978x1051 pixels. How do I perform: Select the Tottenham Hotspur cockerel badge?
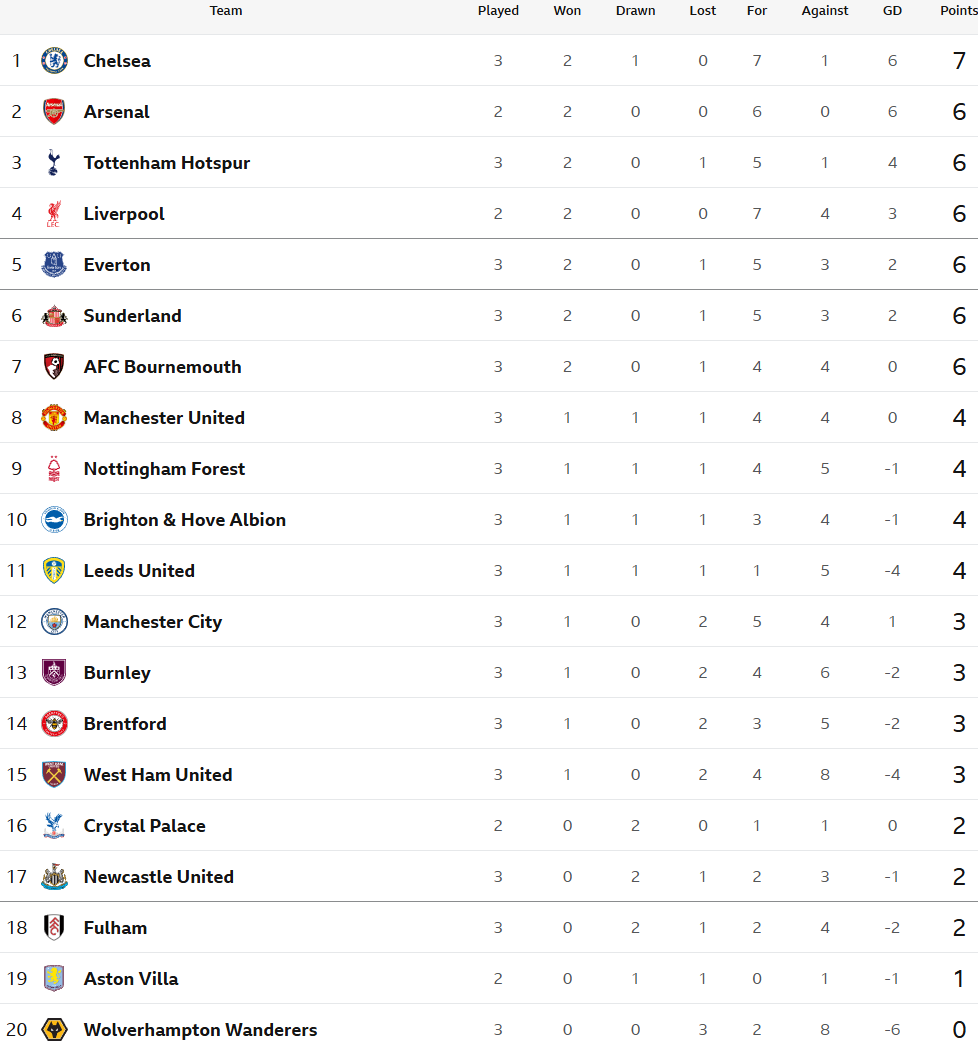[x=54, y=162]
